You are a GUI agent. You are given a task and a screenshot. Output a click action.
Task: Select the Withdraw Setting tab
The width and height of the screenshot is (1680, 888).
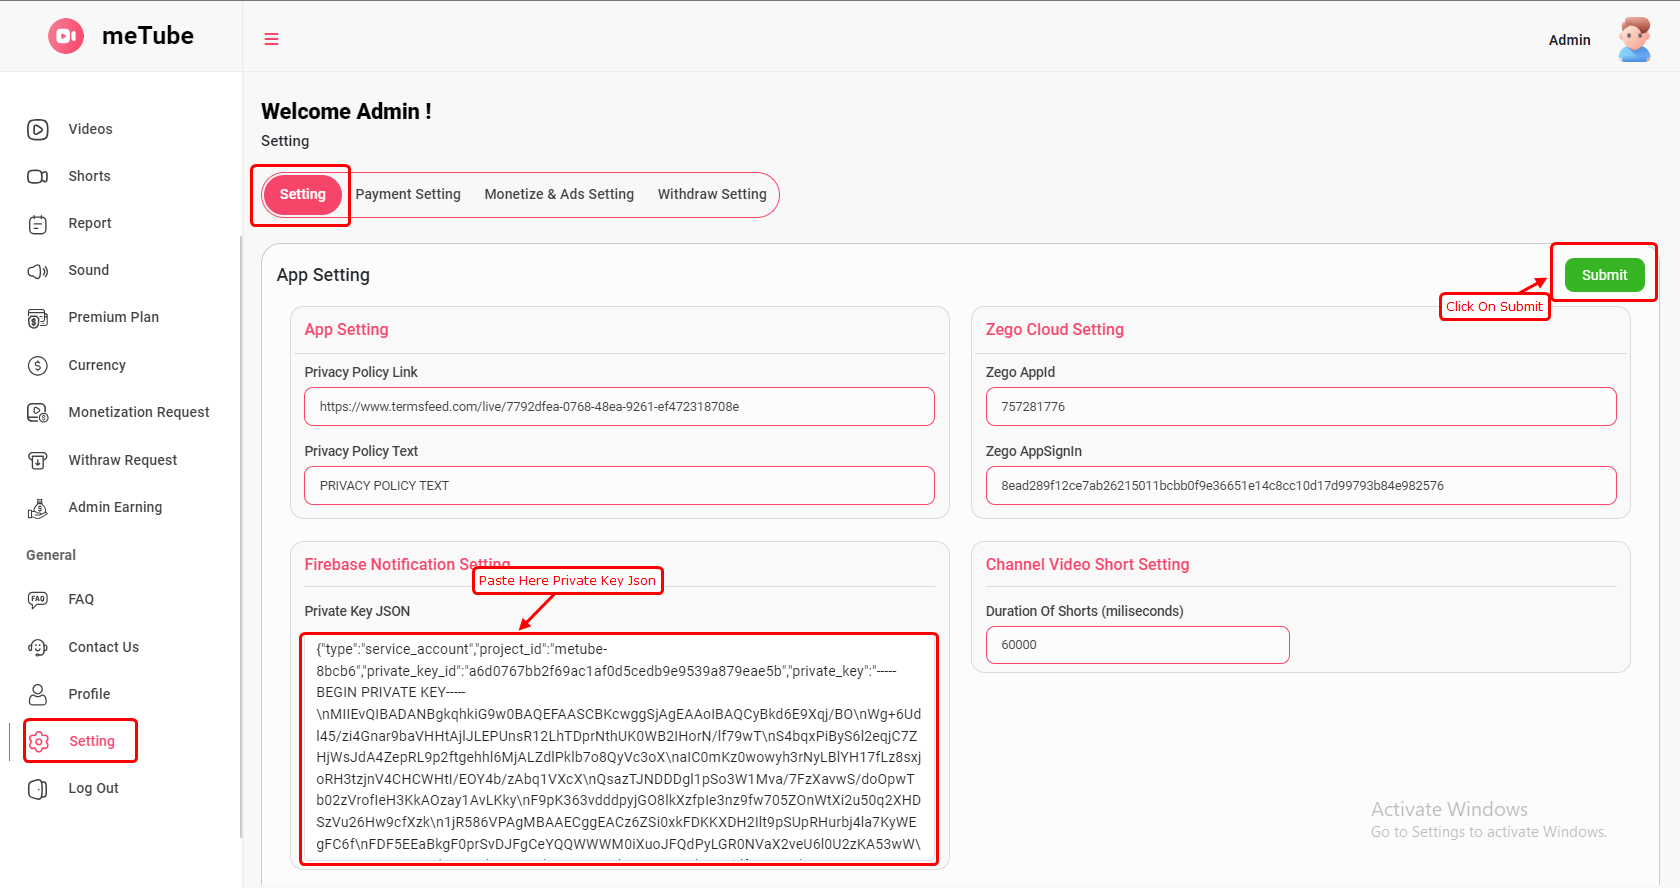pos(712,194)
